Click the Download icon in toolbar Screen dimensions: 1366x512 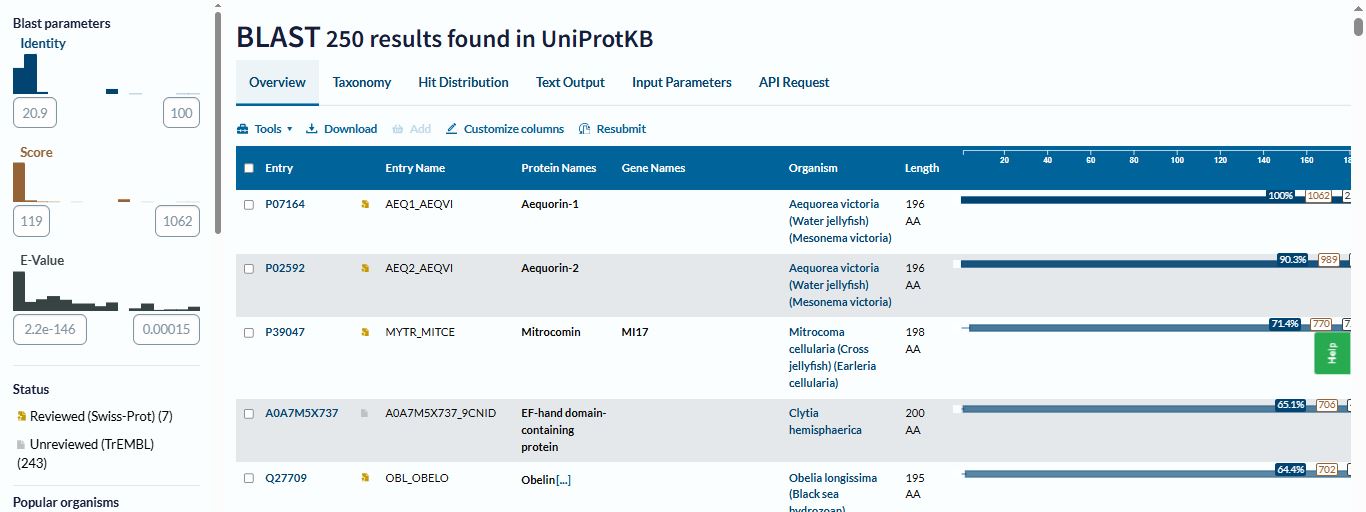coord(311,129)
